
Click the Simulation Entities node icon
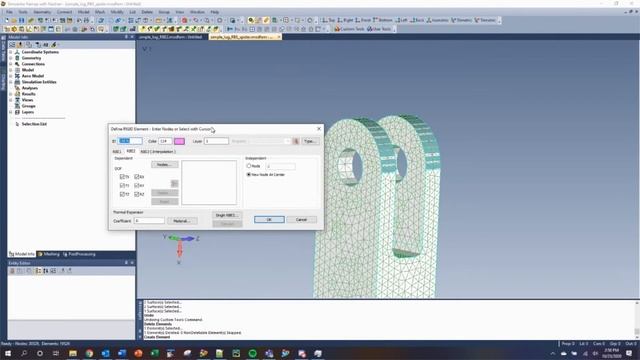tap(17, 82)
